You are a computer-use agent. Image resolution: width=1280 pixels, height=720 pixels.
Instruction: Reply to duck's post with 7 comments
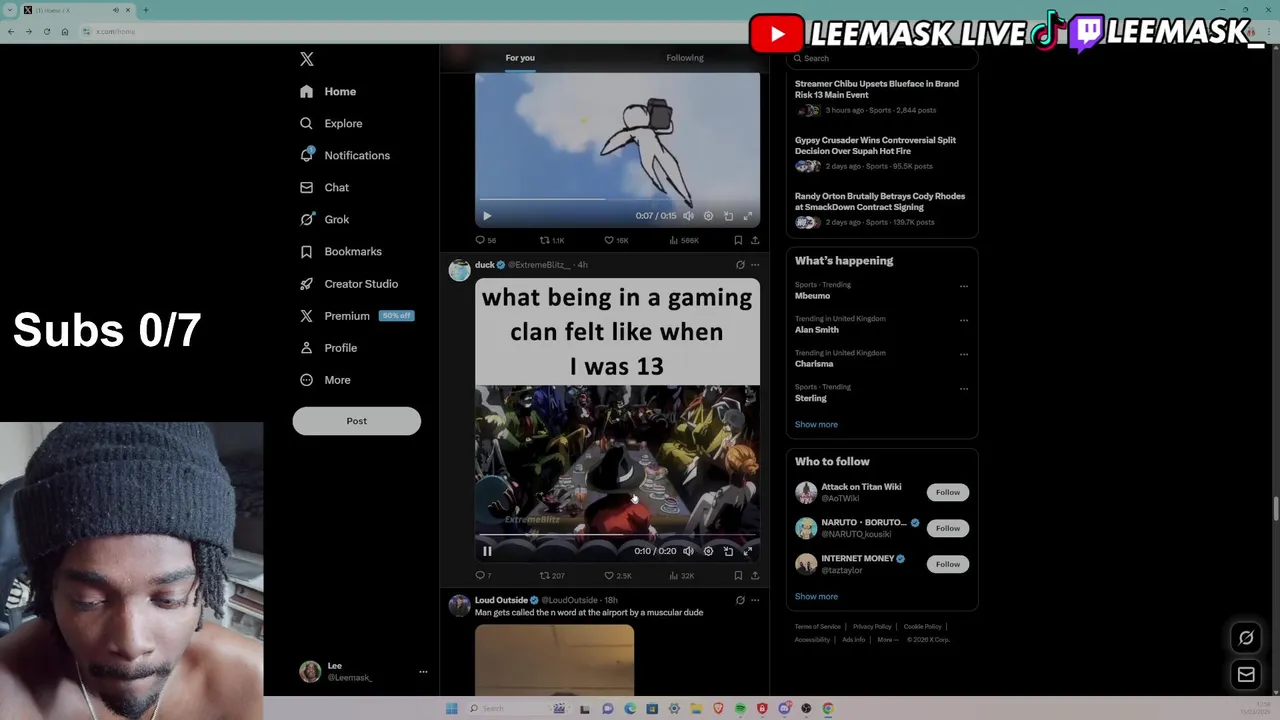pyautogui.click(x=483, y=576)
